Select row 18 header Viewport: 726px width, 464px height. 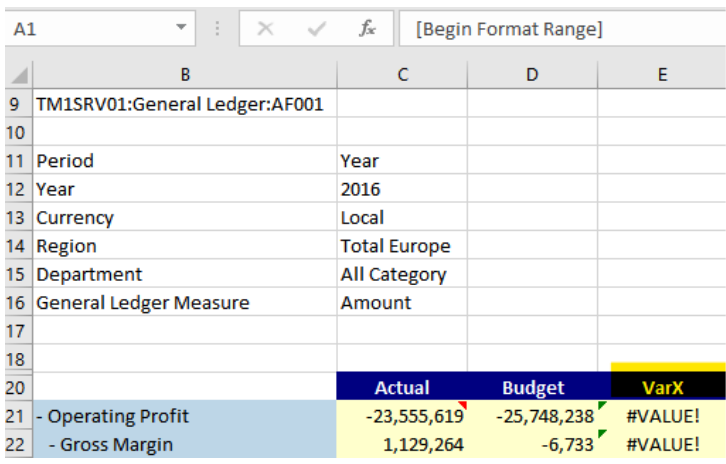(x=19, y=359)
